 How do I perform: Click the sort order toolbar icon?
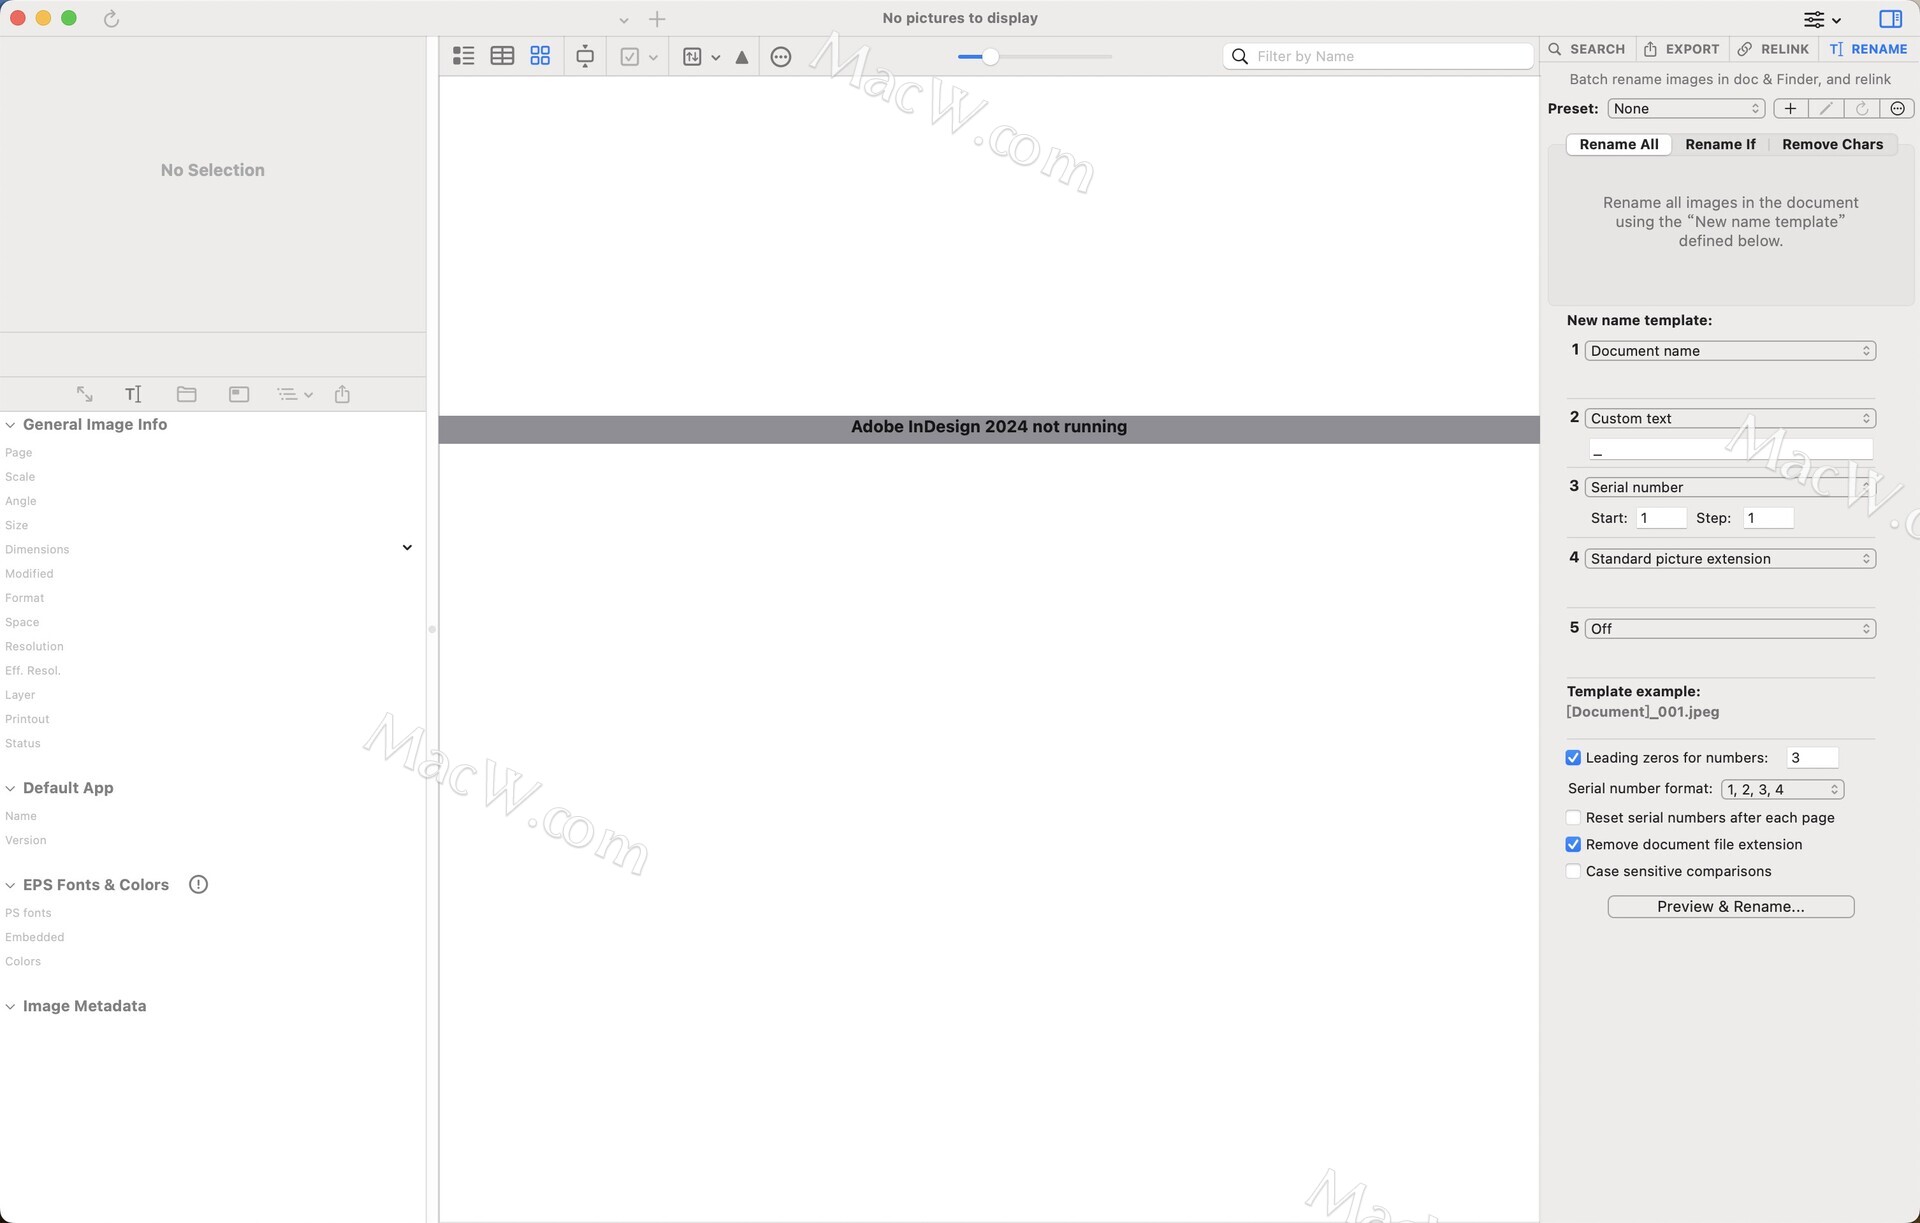tap(692, 57)
